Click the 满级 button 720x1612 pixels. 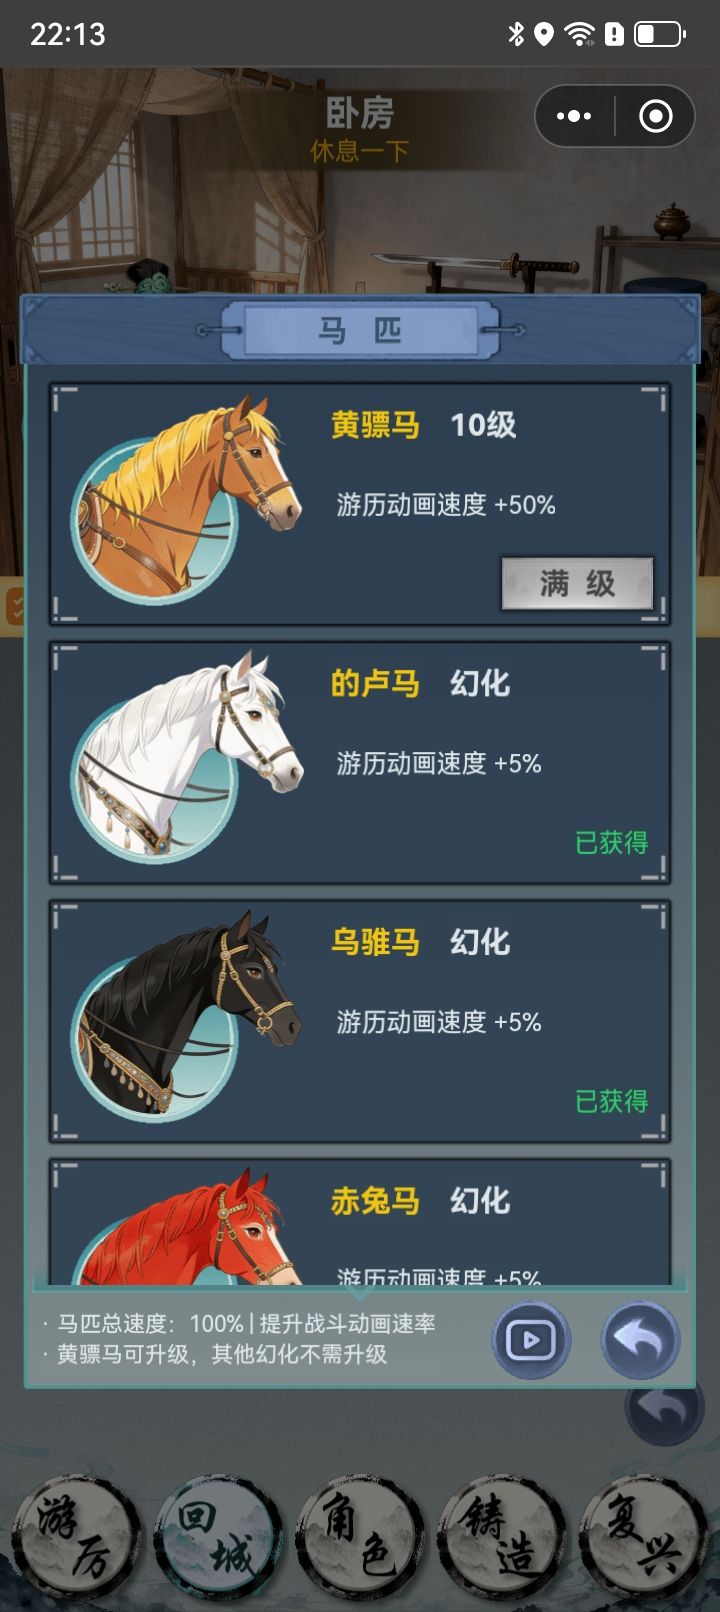point(577,583)
